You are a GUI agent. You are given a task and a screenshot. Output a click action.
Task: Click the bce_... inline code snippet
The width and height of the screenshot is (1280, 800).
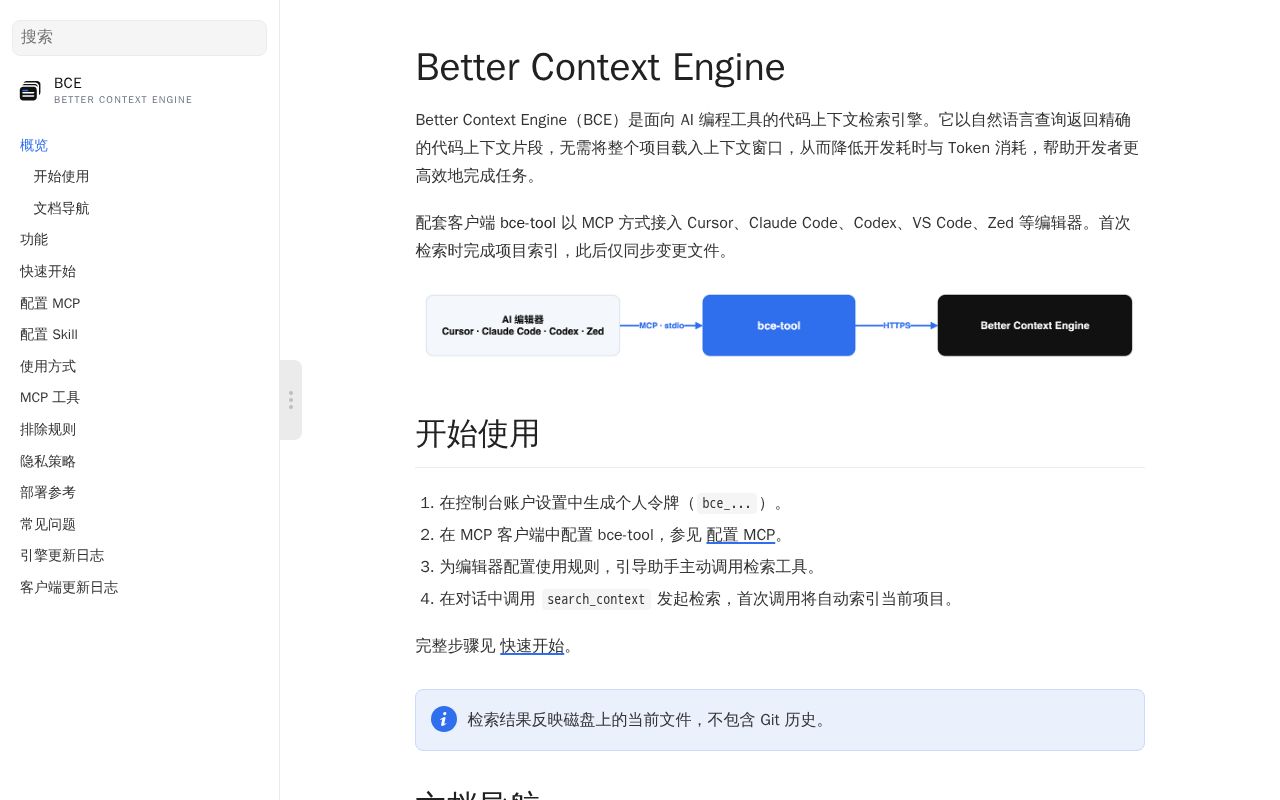(727, 503)
